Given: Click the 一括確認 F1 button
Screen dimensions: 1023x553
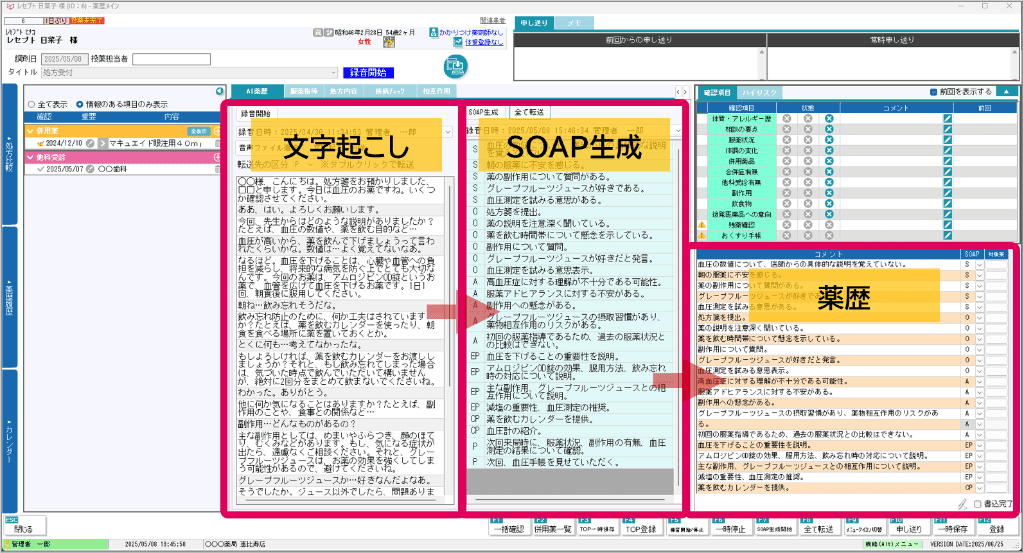Looking at the screenshot, I should coord(510,528).
